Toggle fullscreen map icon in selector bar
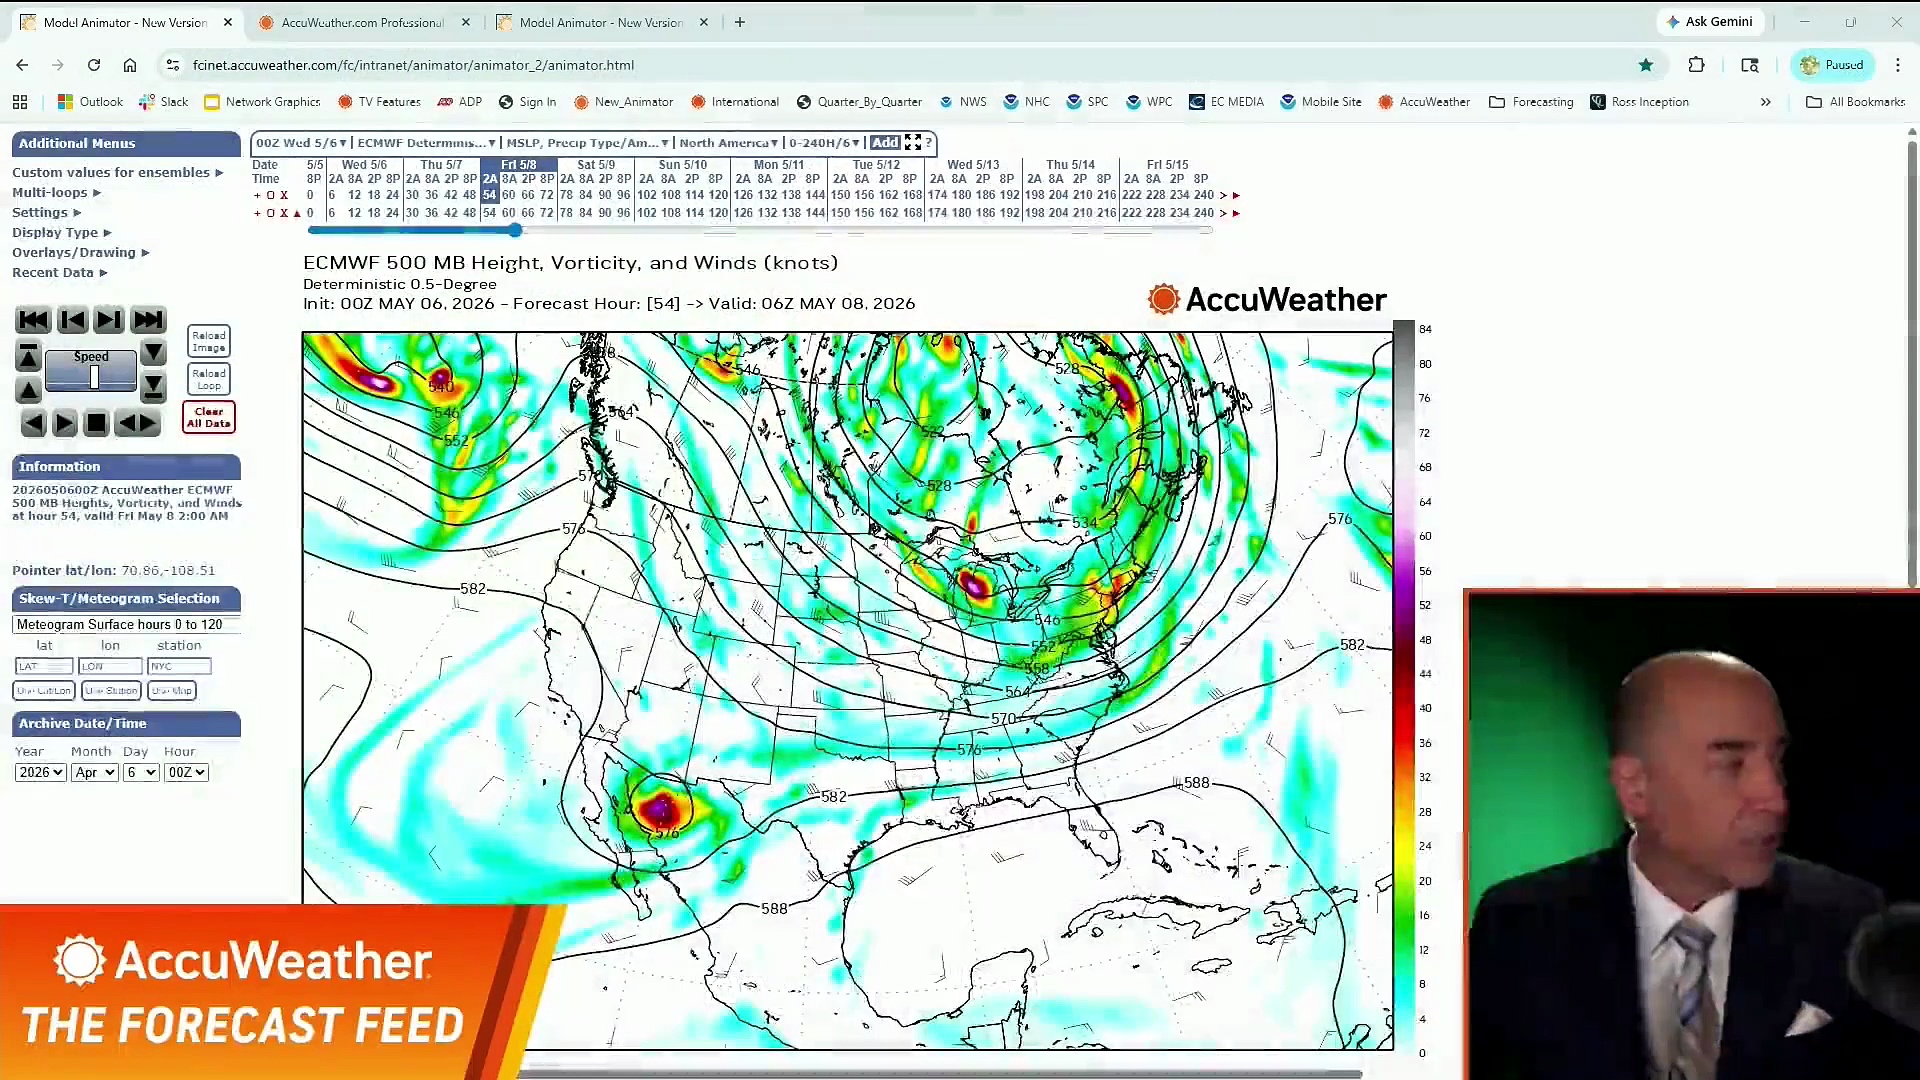1920x1080 pixels. point(912,143)
